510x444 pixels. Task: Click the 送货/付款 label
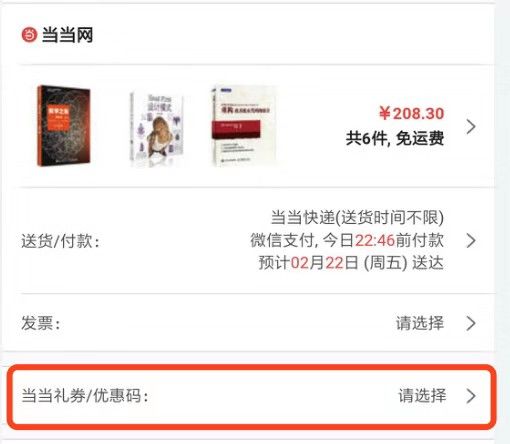coord(60,241)
